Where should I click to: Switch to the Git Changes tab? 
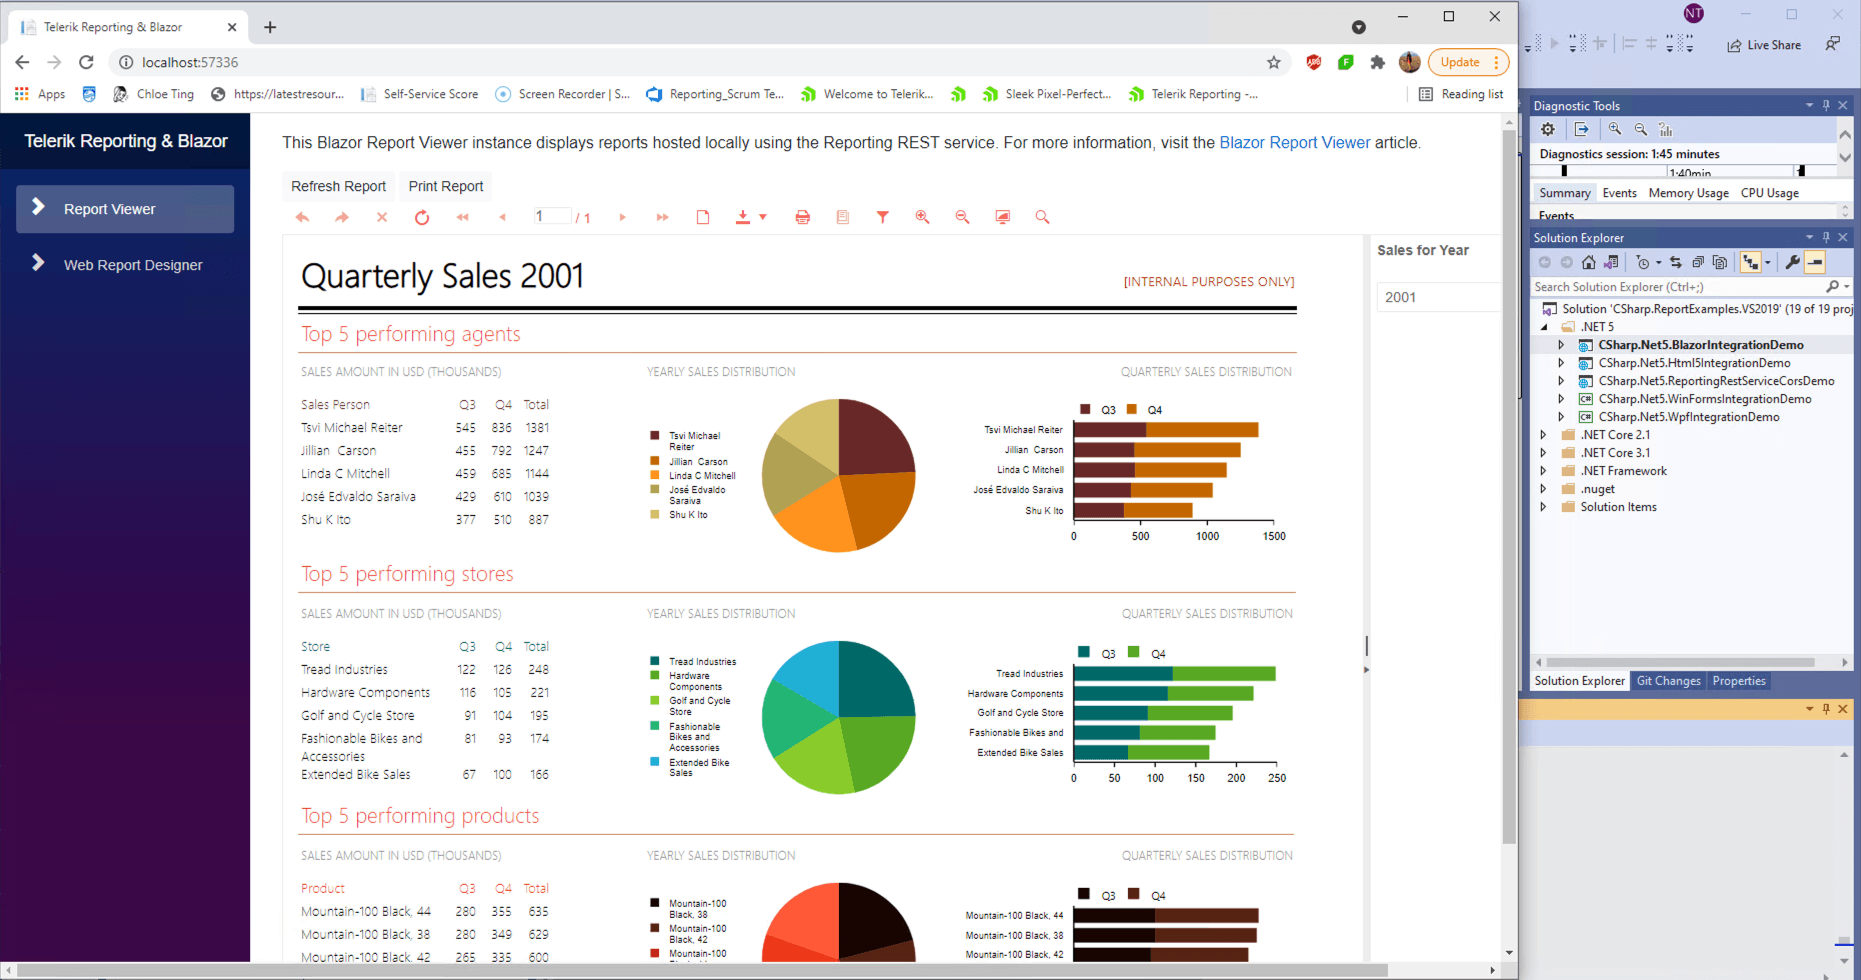click(1668, 681)
